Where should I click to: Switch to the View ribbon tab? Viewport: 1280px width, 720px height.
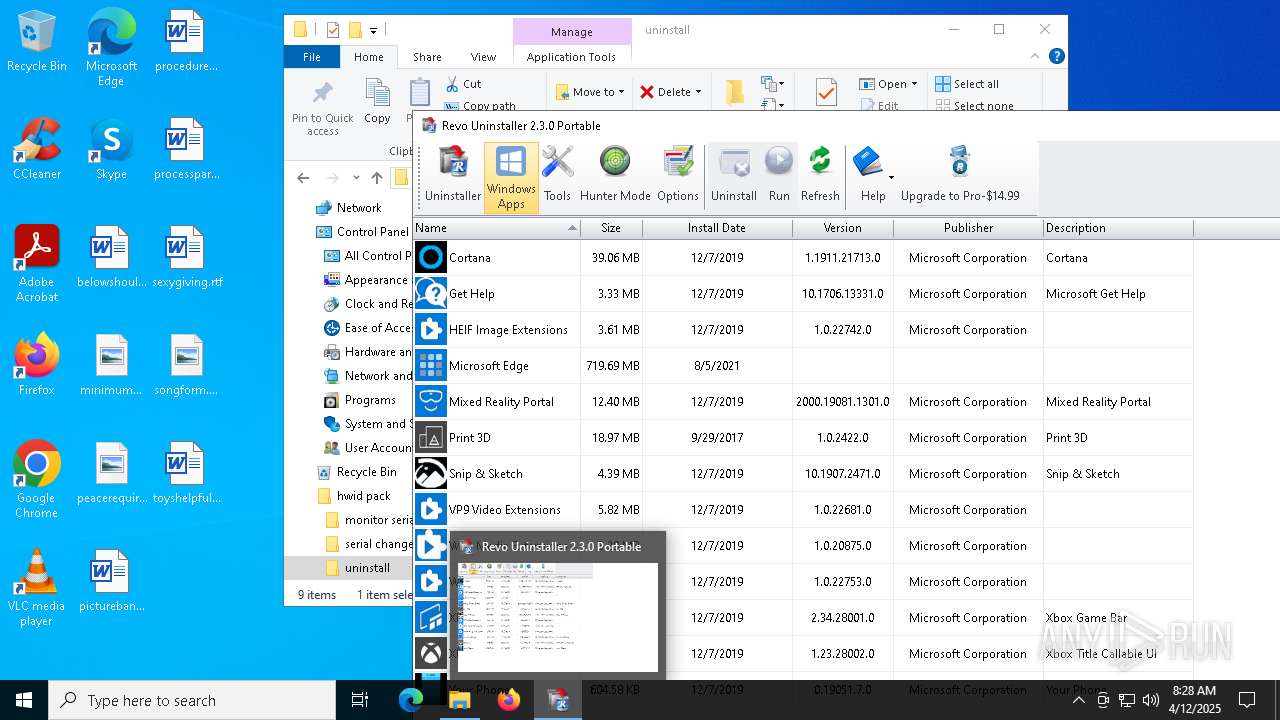coord(483,57)
